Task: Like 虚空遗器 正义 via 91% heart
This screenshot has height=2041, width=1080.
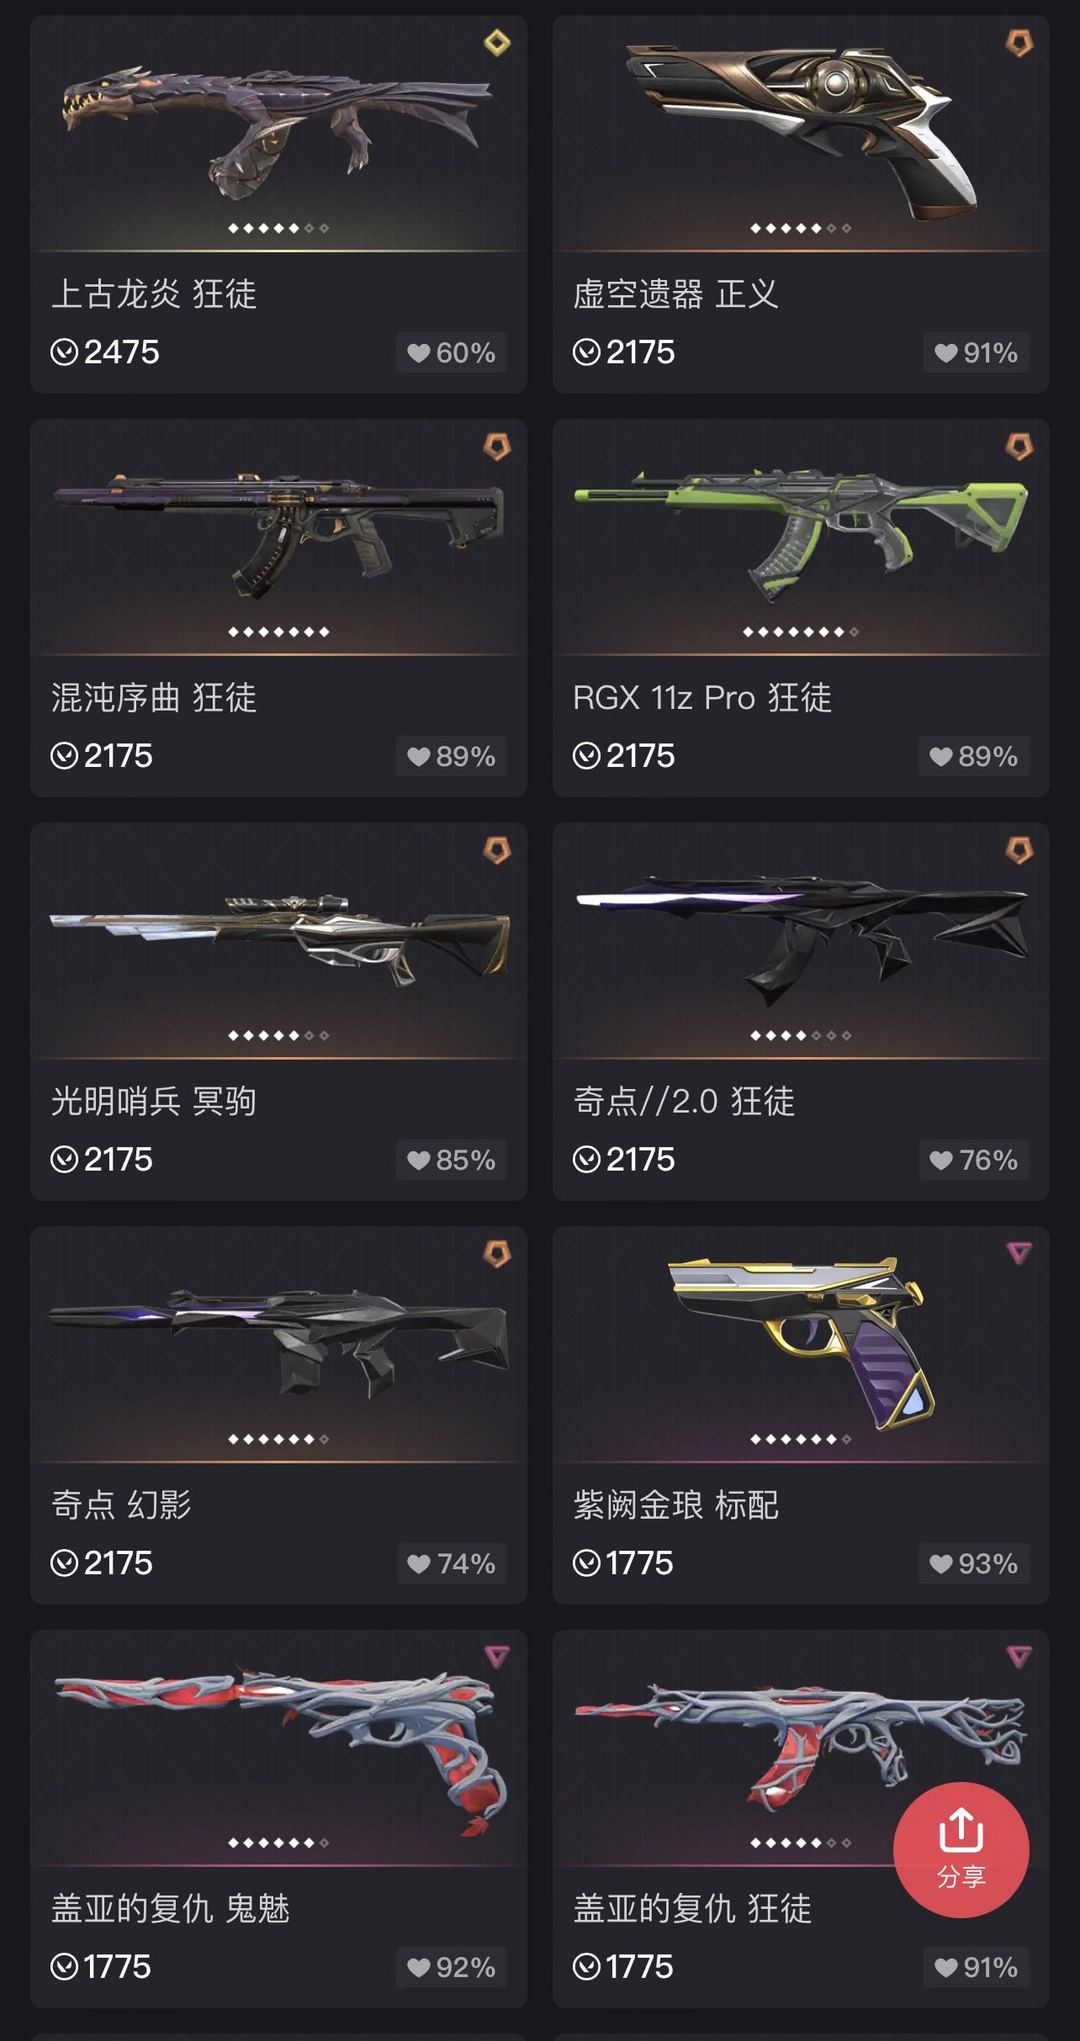Action: click(x=976, y=353)
